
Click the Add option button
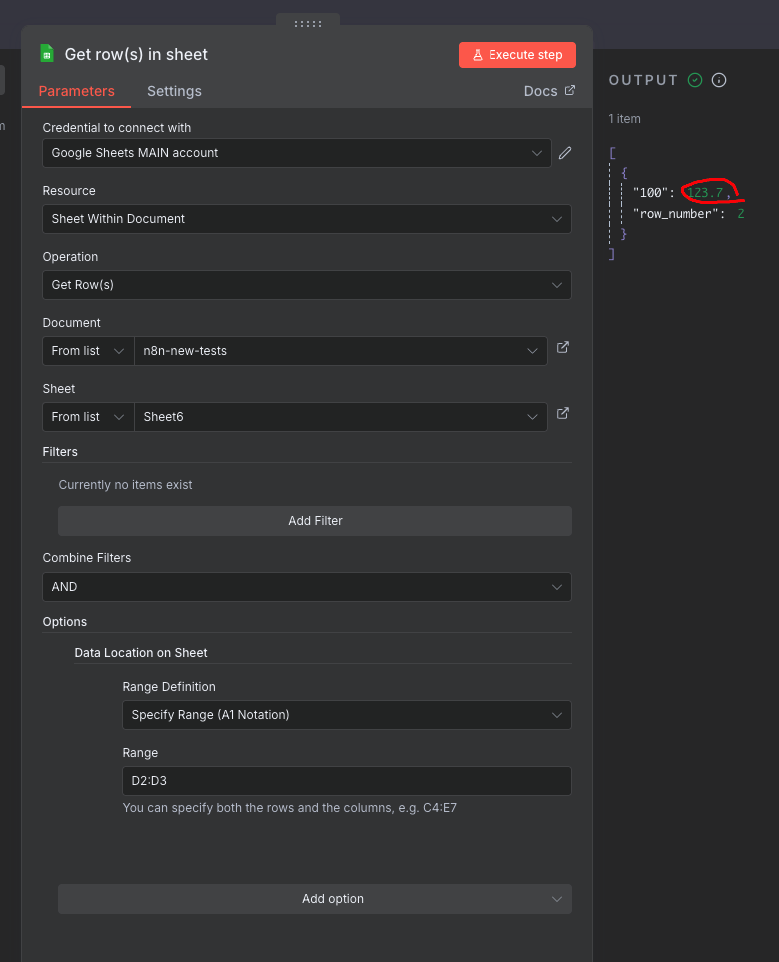[315, 899]
